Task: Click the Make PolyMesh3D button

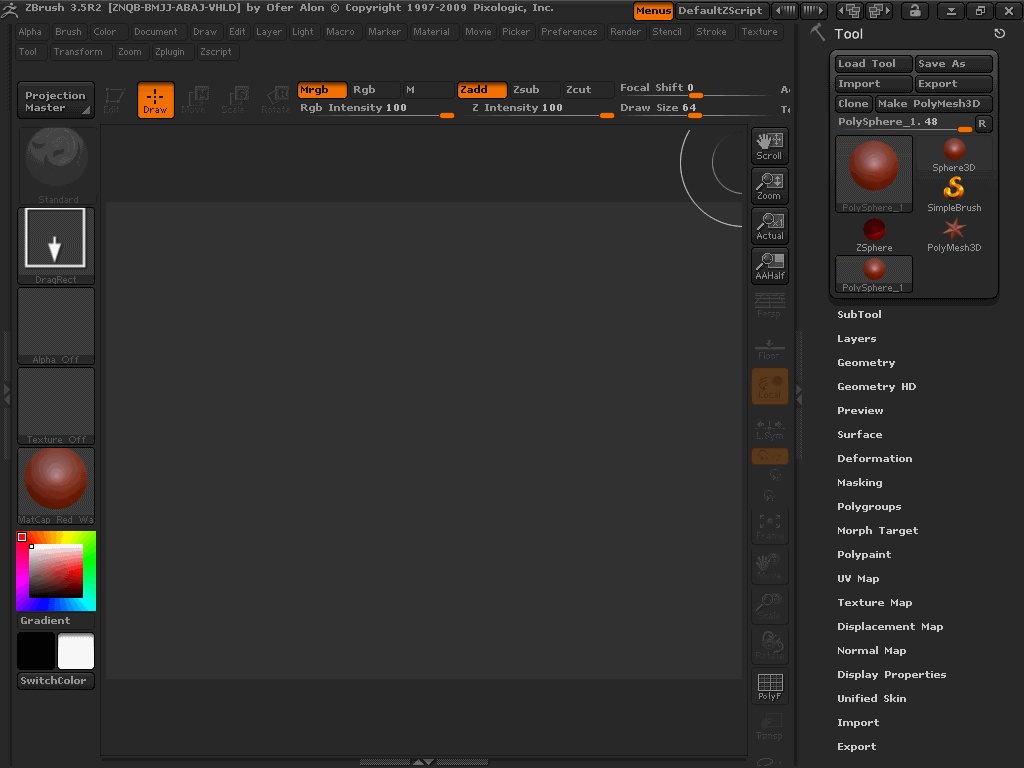Action: (933, 103)
